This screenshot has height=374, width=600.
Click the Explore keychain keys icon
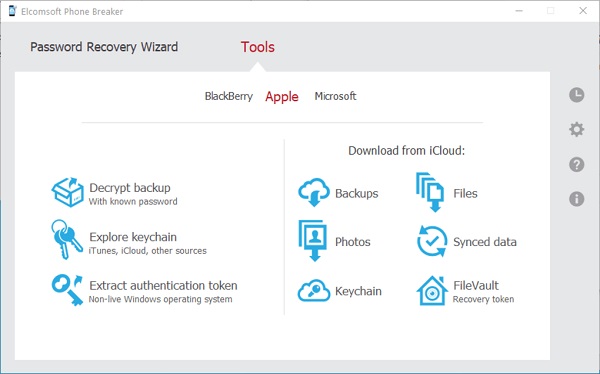(67, 239)
